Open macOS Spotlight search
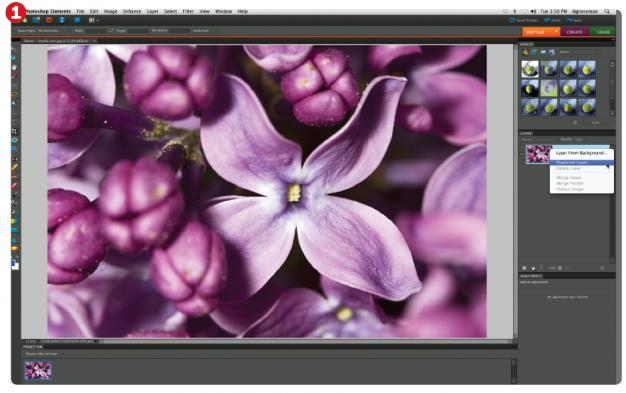The width and height of the screenshot is (626, 393). [607, 11]
